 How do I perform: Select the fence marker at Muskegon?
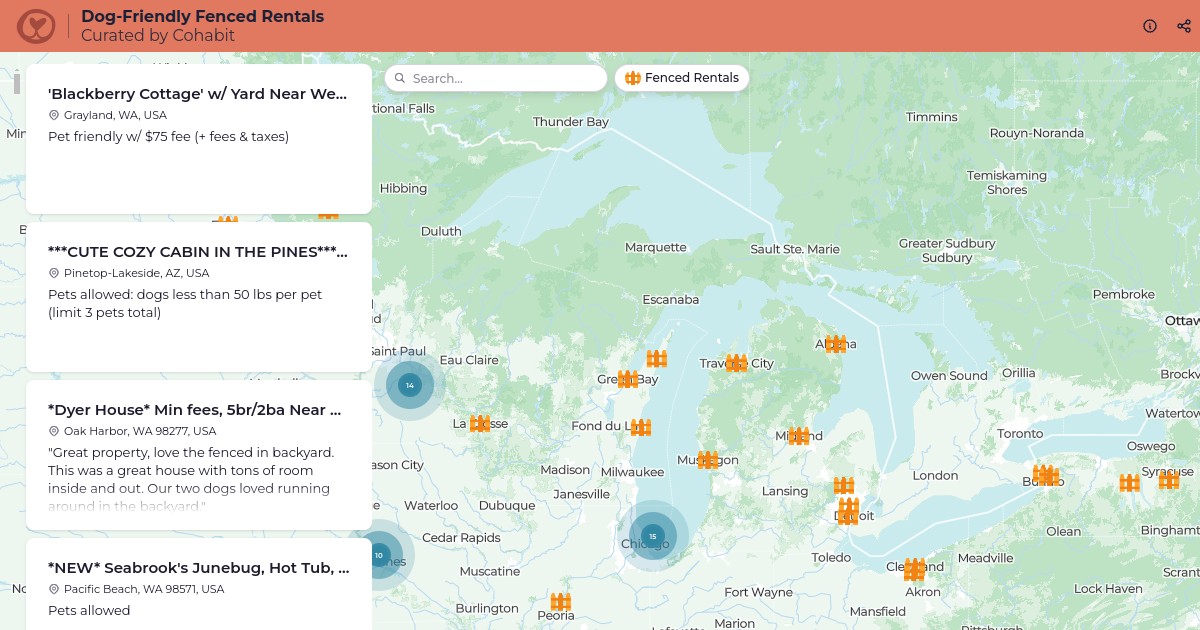coord(708,460)
